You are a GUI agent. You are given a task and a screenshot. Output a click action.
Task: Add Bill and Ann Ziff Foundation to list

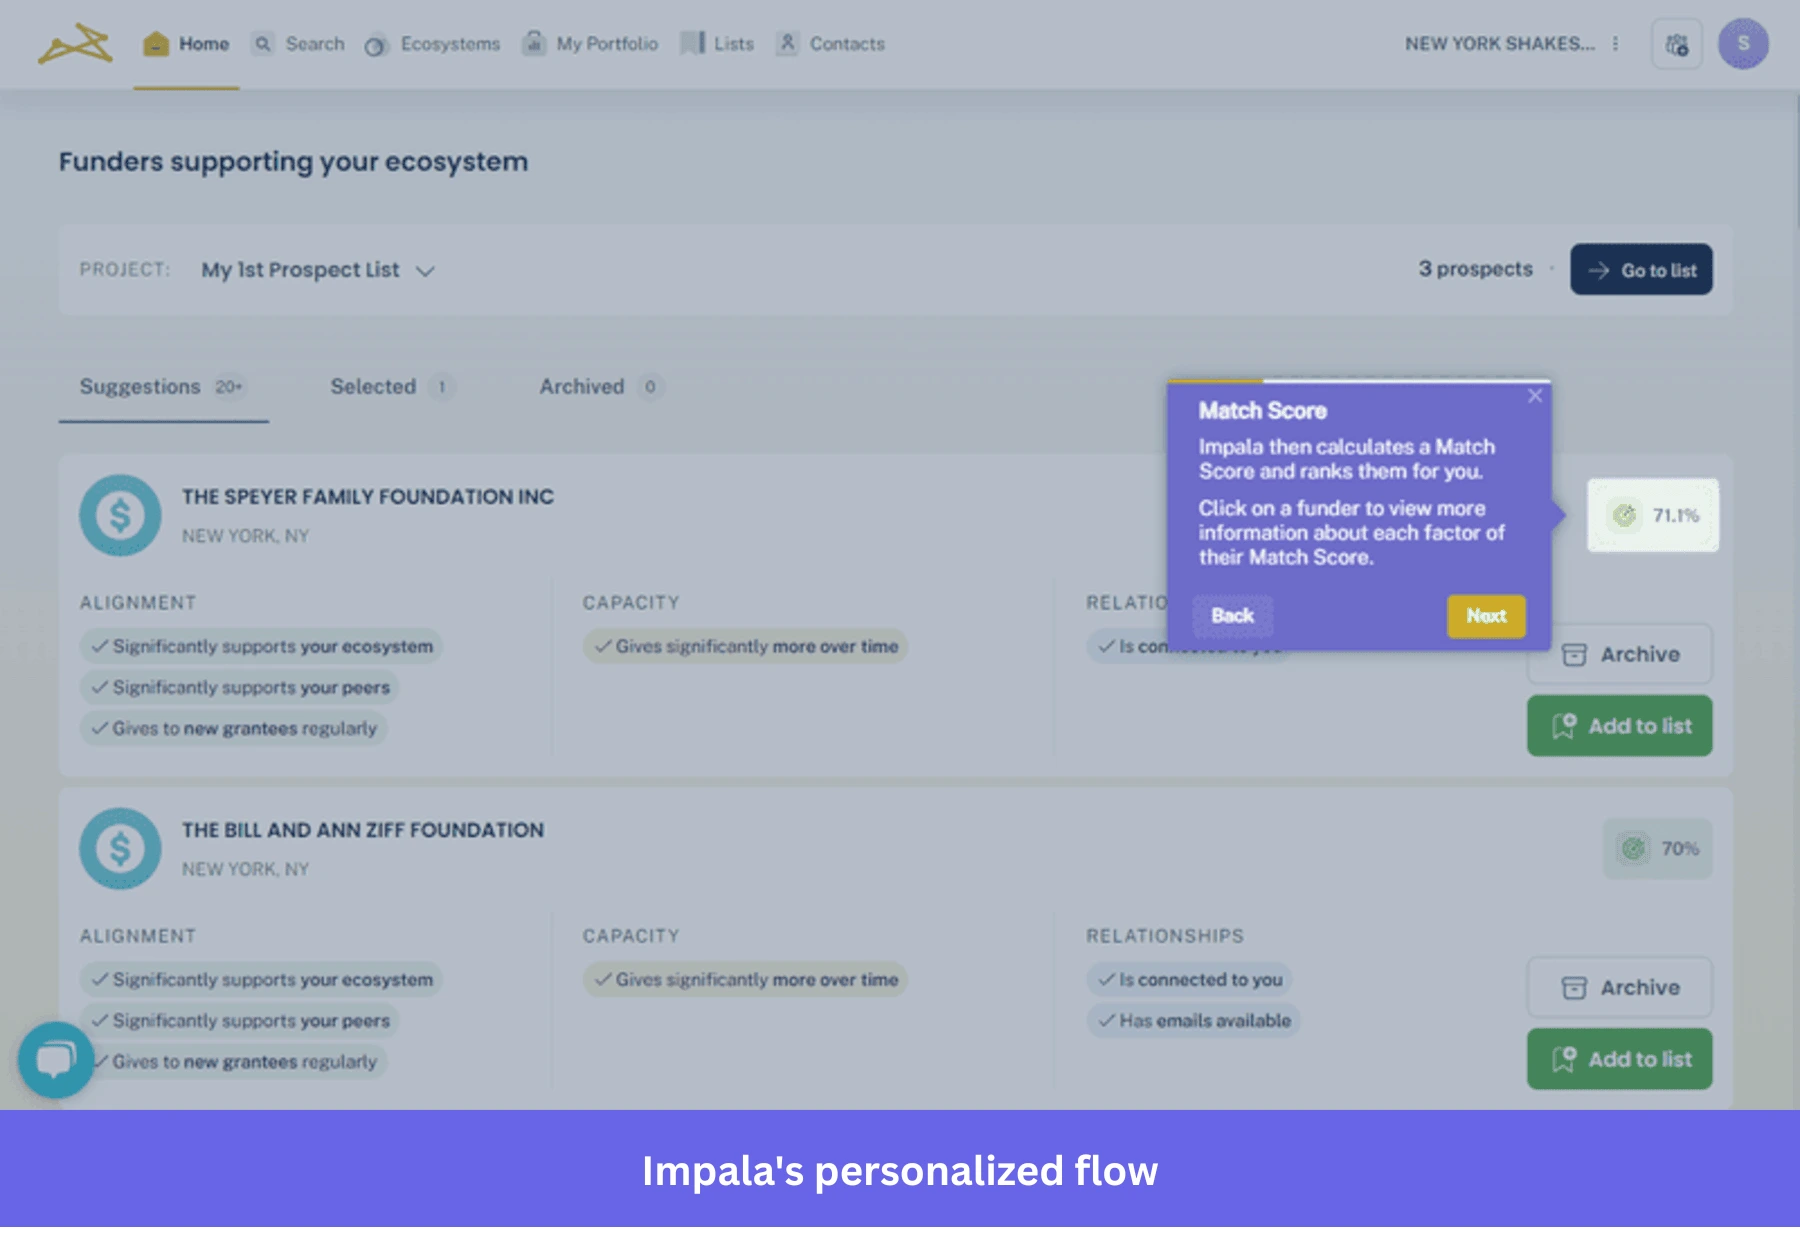click(1619, 1059)
